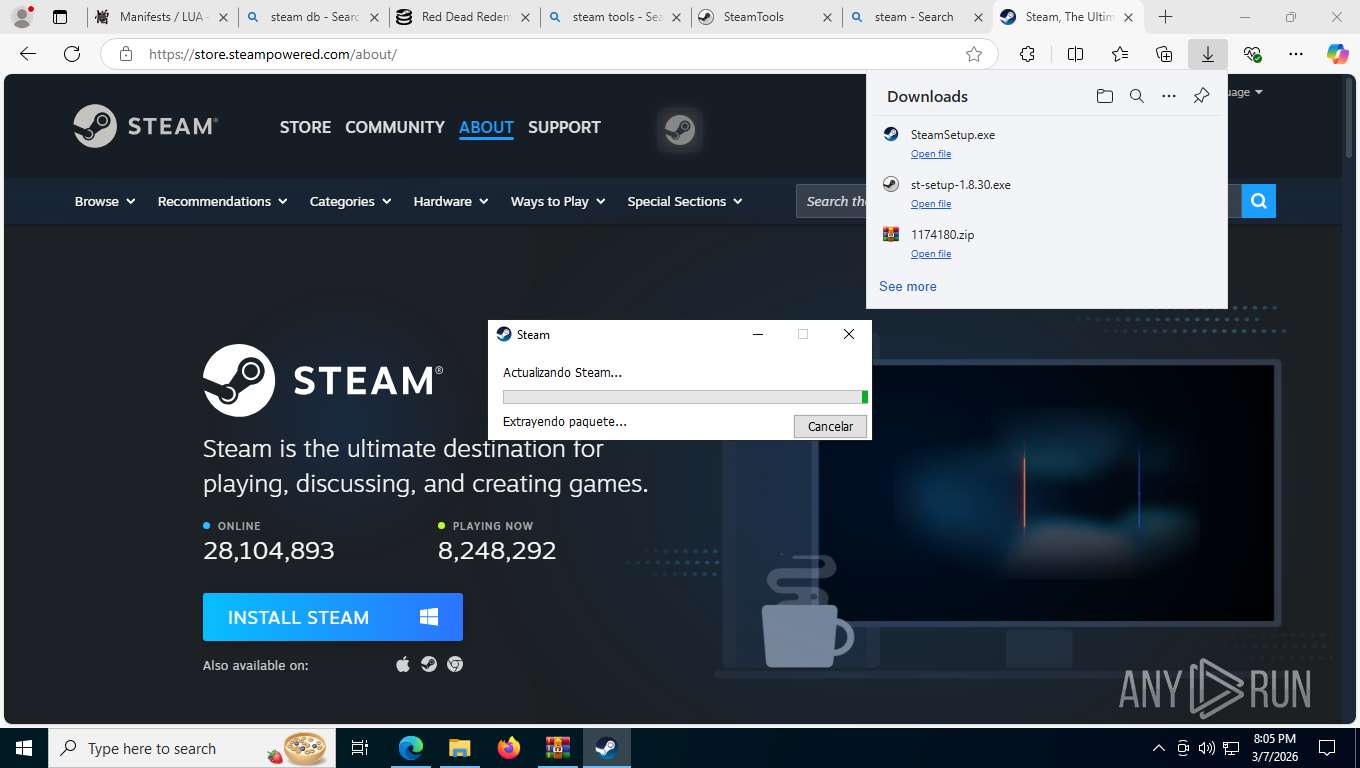
Task: Click the INSTALL STEAM button
Action: click(x=333, y=617)
